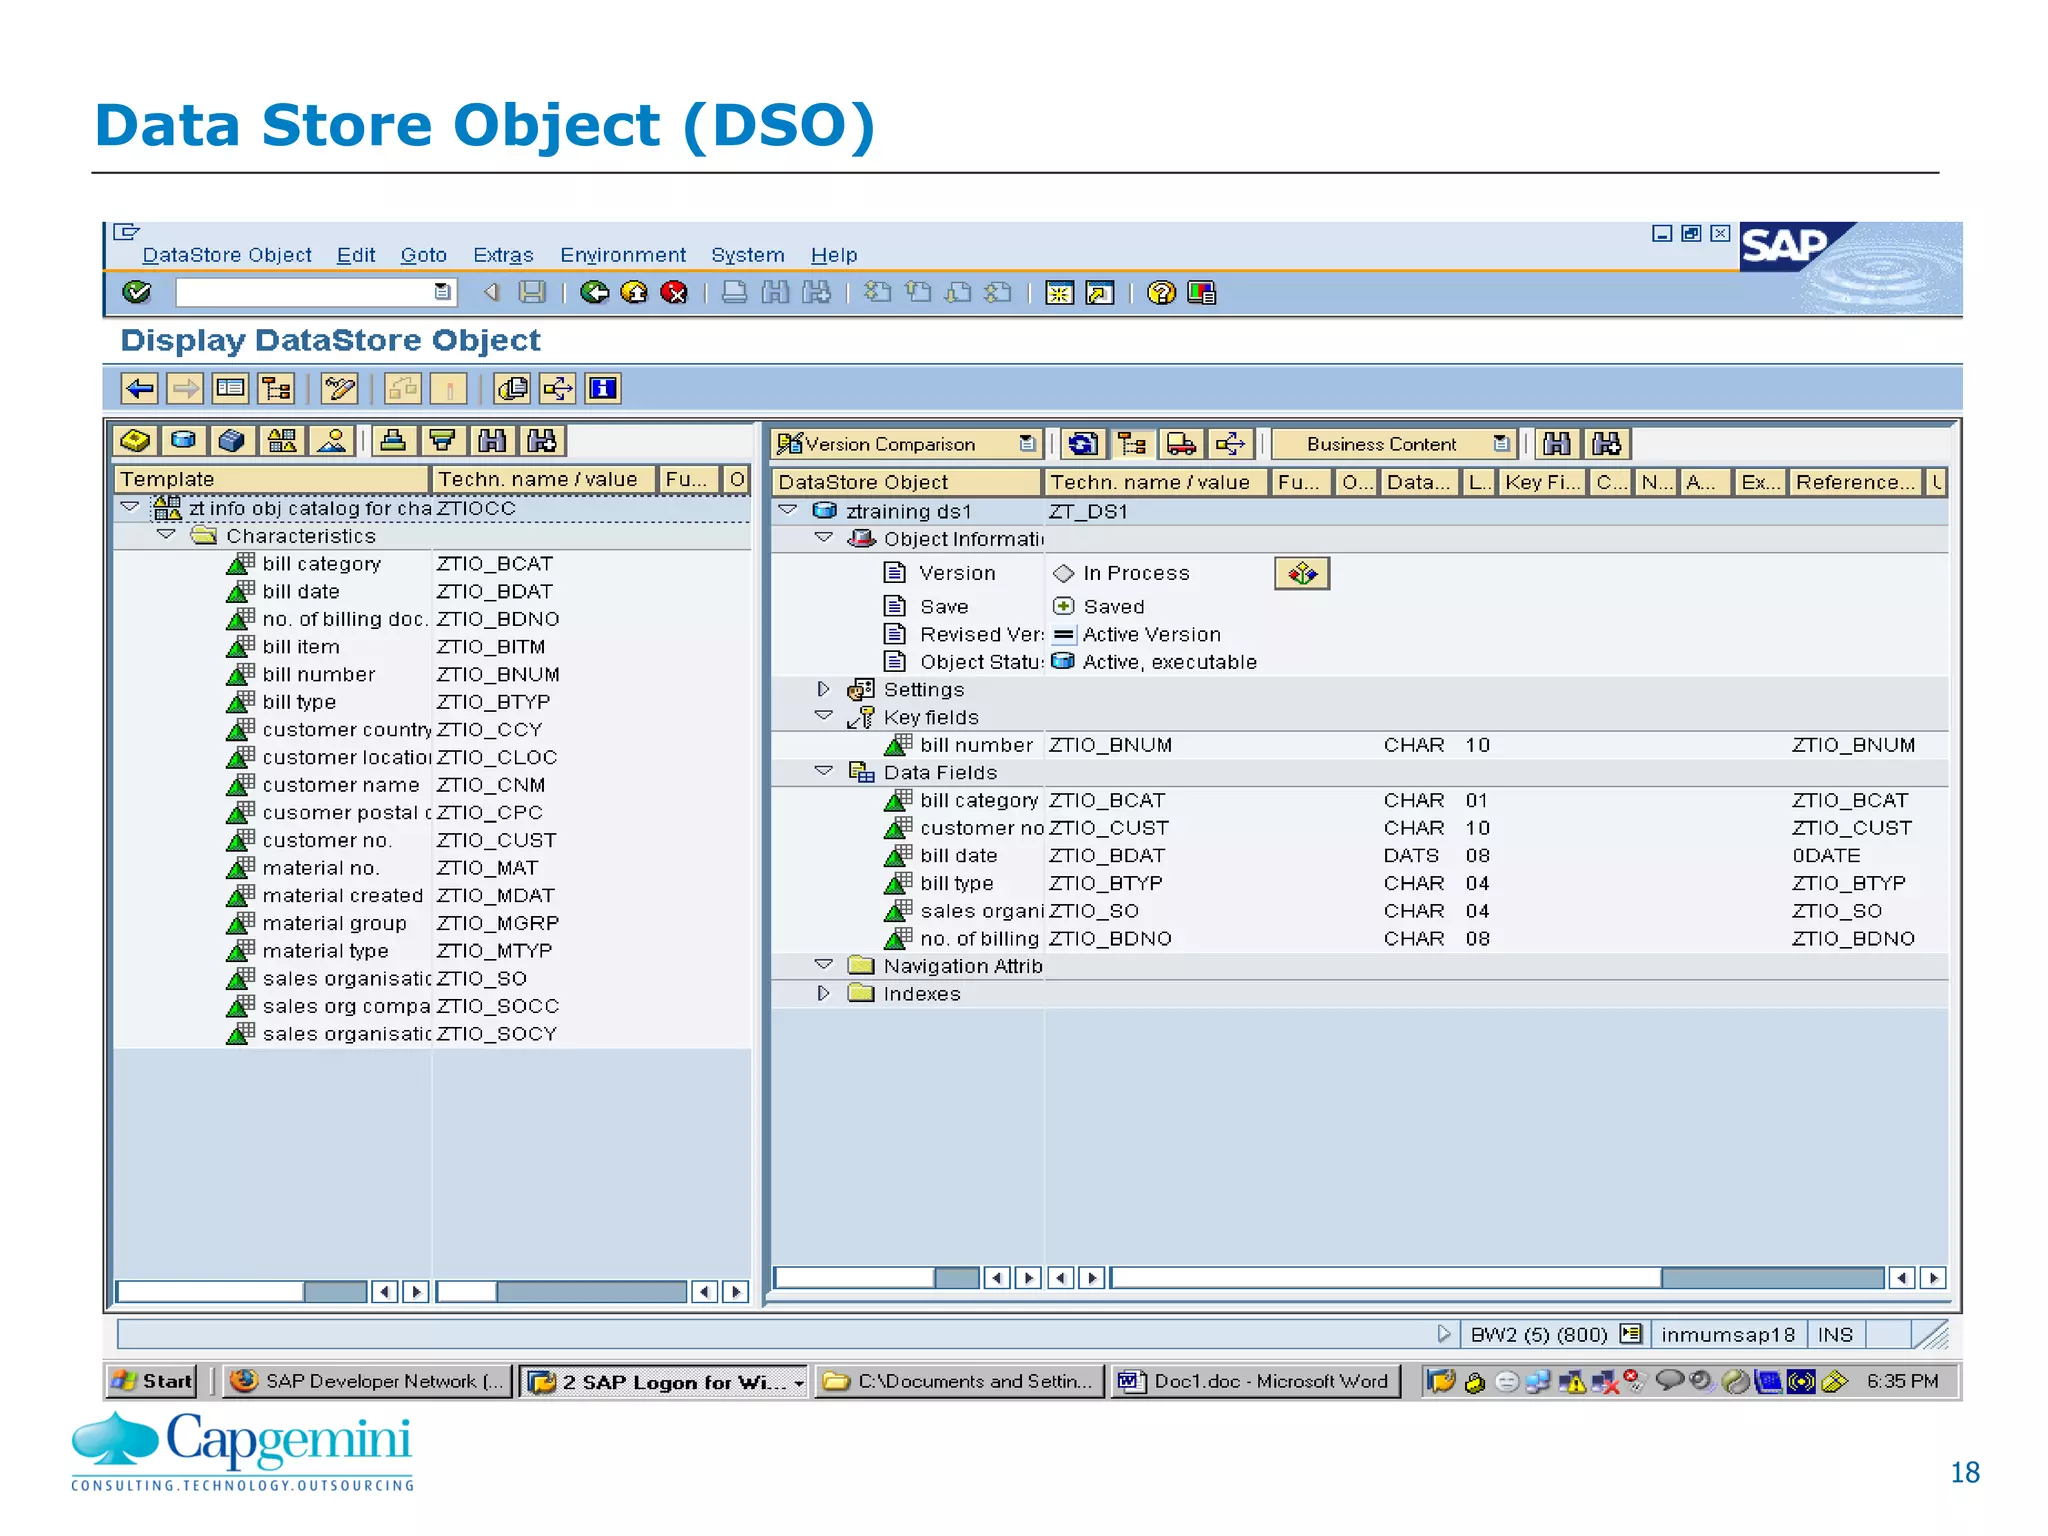Click the yellow Exit icon
The width and height of the screenshot is (2048, 1536).
pyautogui.click(x=634, y=292)
